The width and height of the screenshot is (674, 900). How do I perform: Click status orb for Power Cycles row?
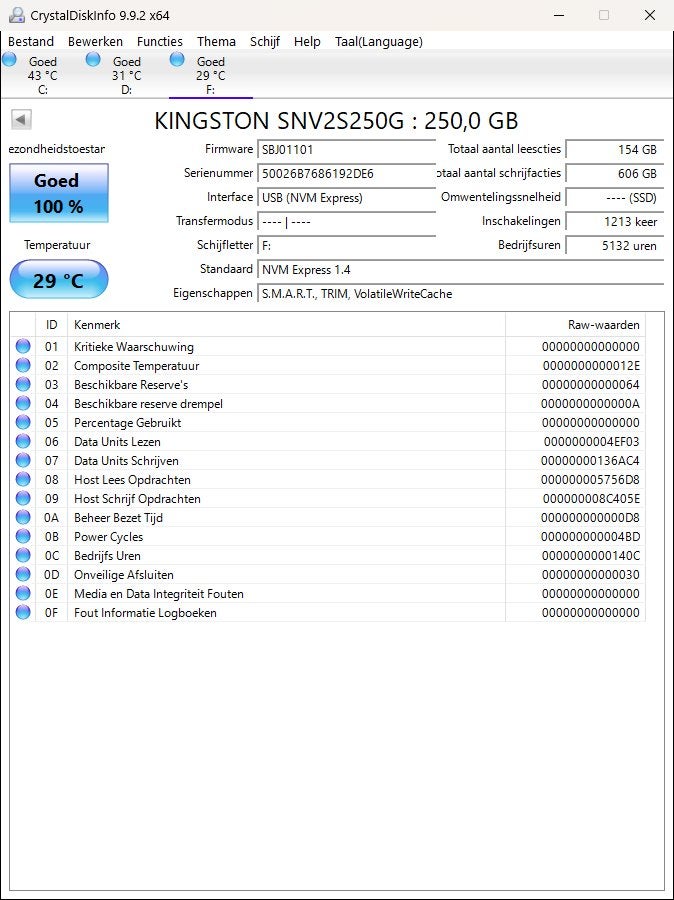click(23, 536)
